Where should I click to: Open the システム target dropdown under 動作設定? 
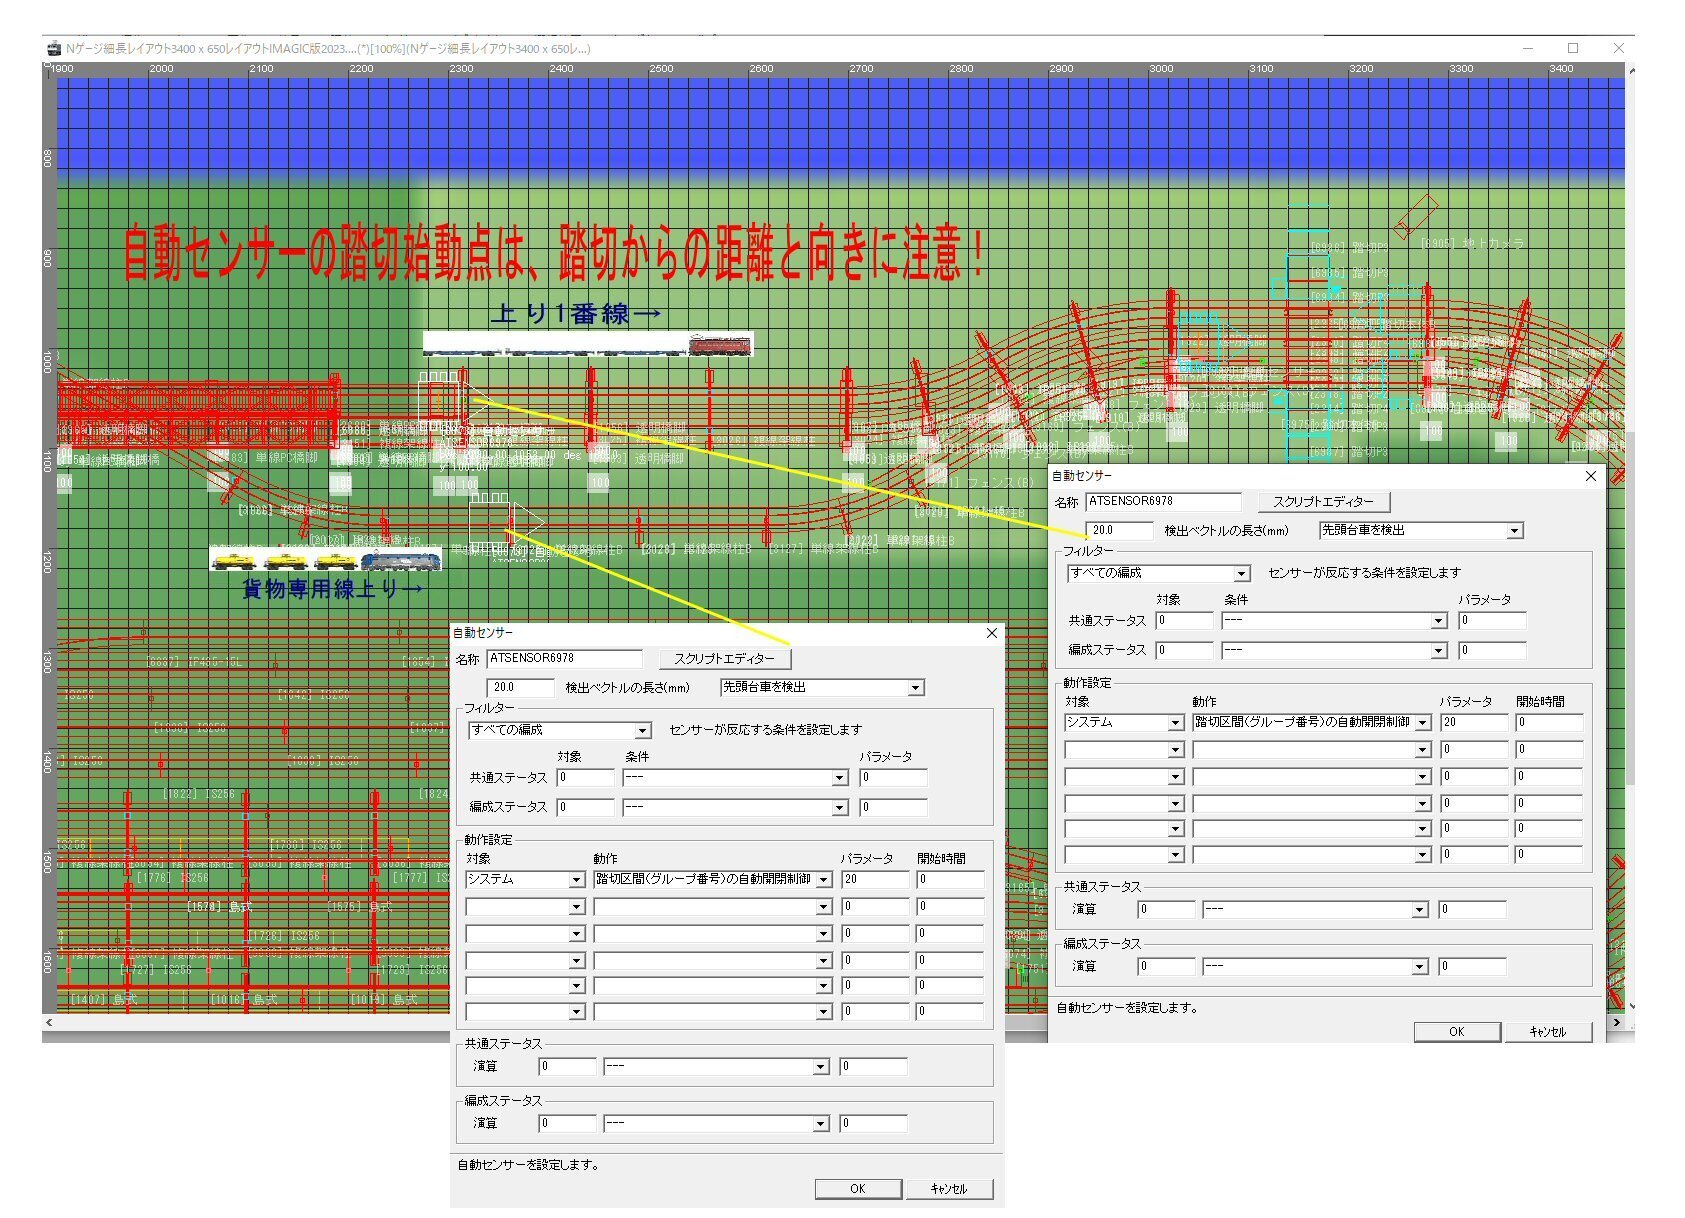coord(576,880)
